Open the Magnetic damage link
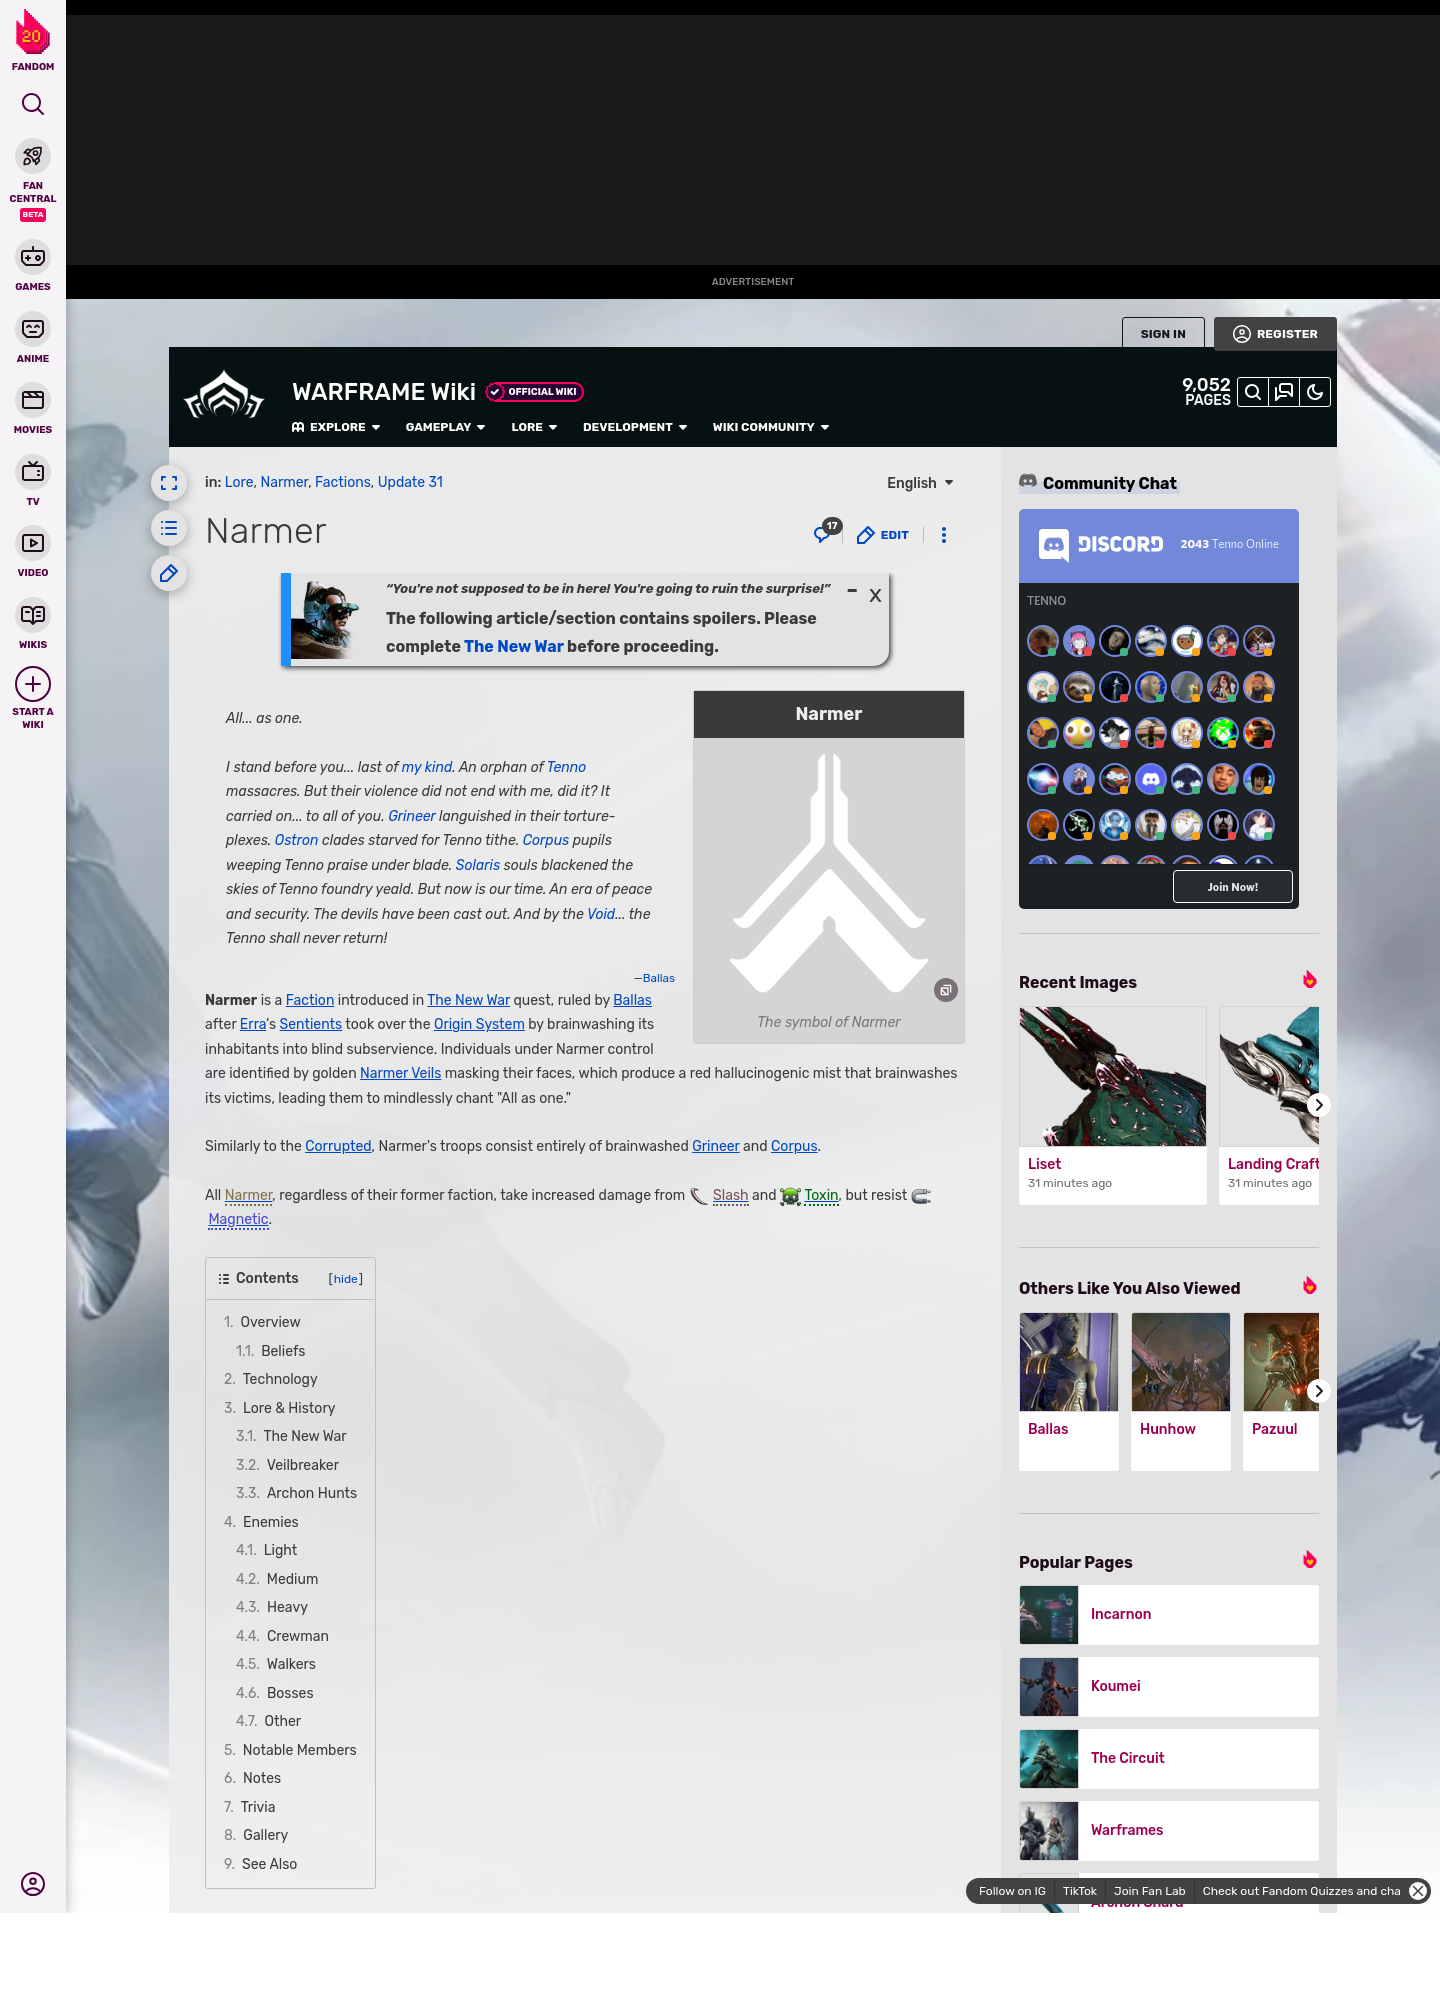 coord(238,1219)
